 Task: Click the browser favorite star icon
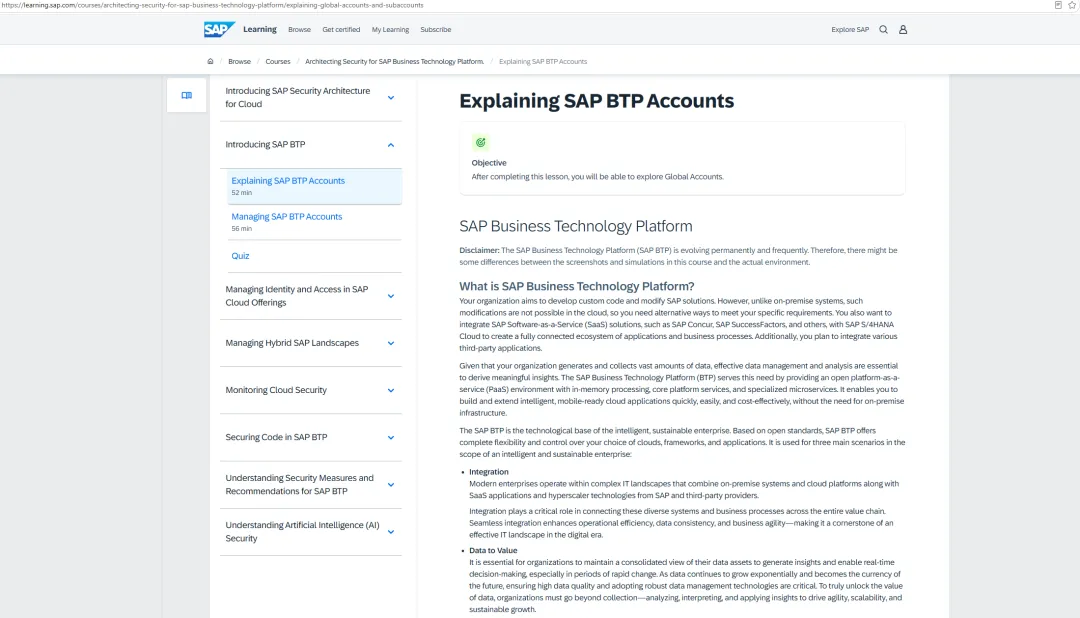click(x=1072, y=5)
